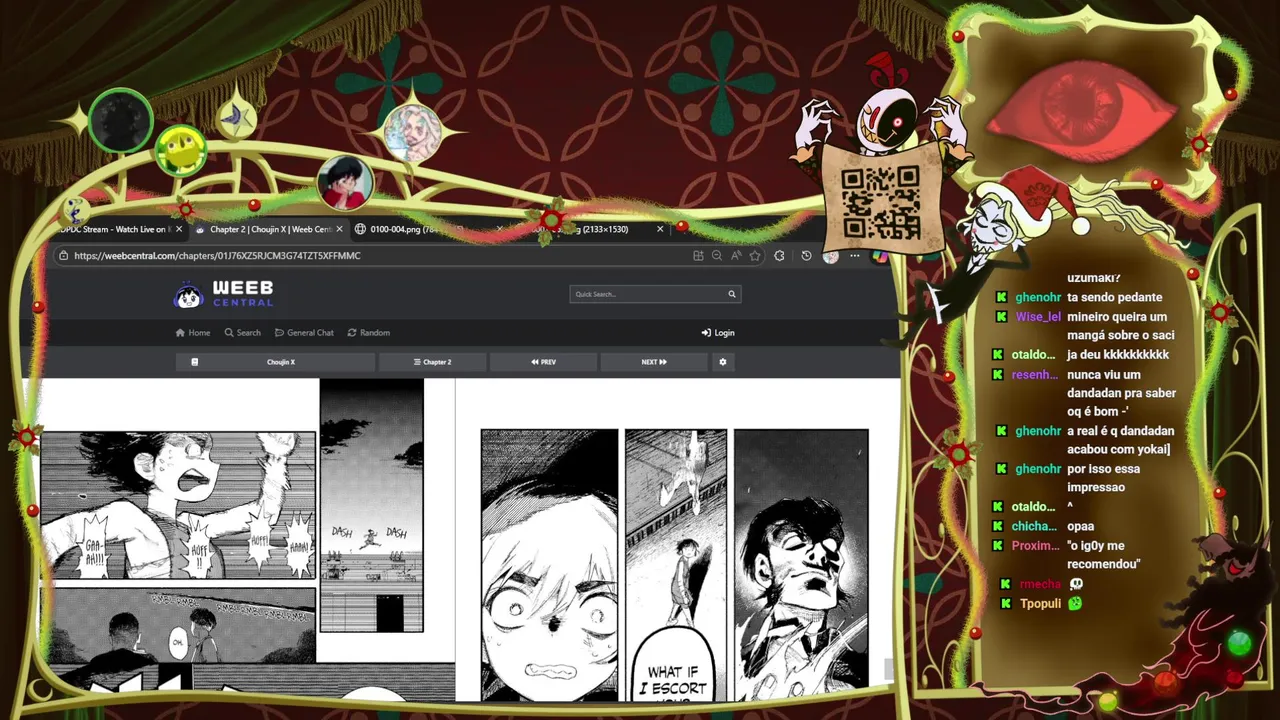Click chat message 'uzumaki?'
1280x720 pixels.
point(1094,278)
